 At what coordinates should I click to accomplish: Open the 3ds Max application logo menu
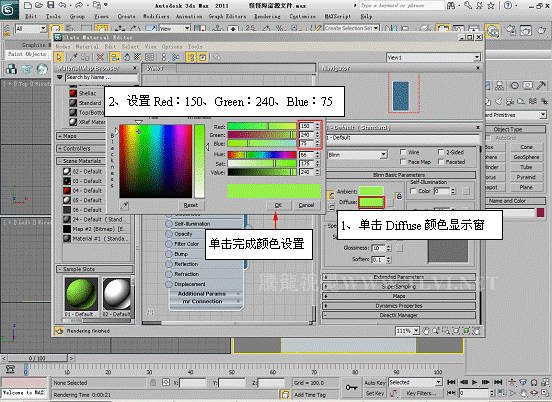click(9, 10)
